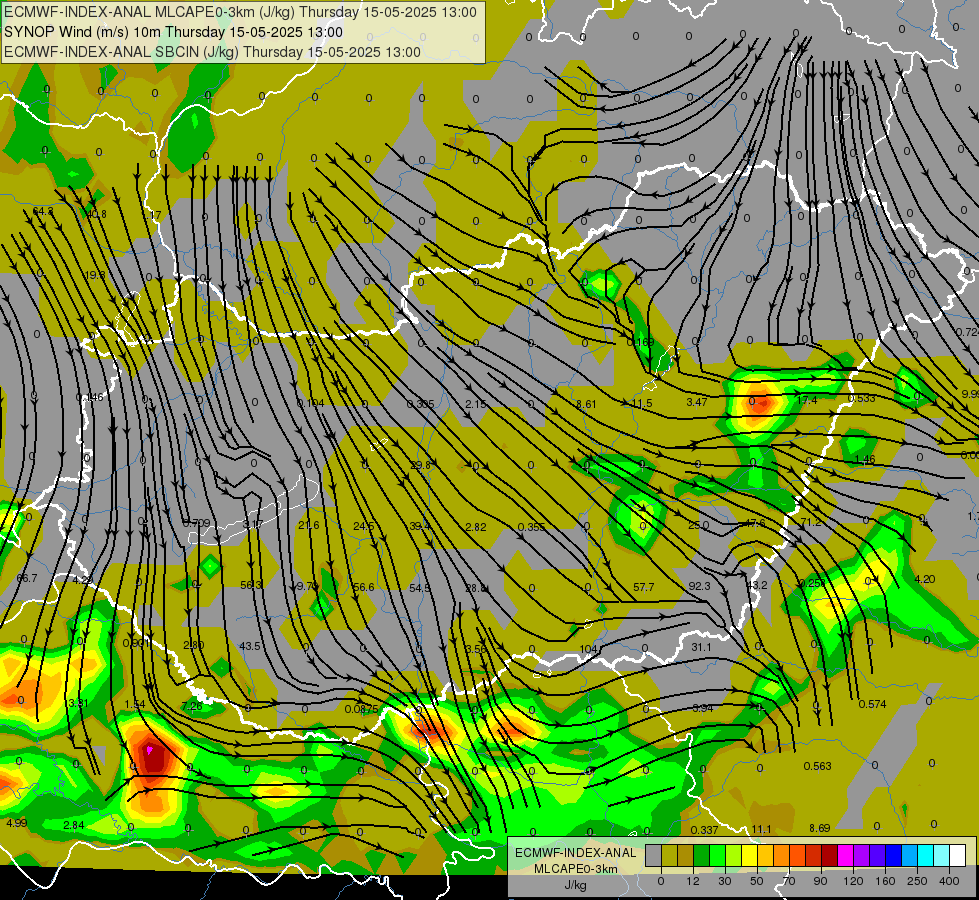Click legend tick label '12'
The width and height of the screenshot is (979, 900).
coord(693,881)
